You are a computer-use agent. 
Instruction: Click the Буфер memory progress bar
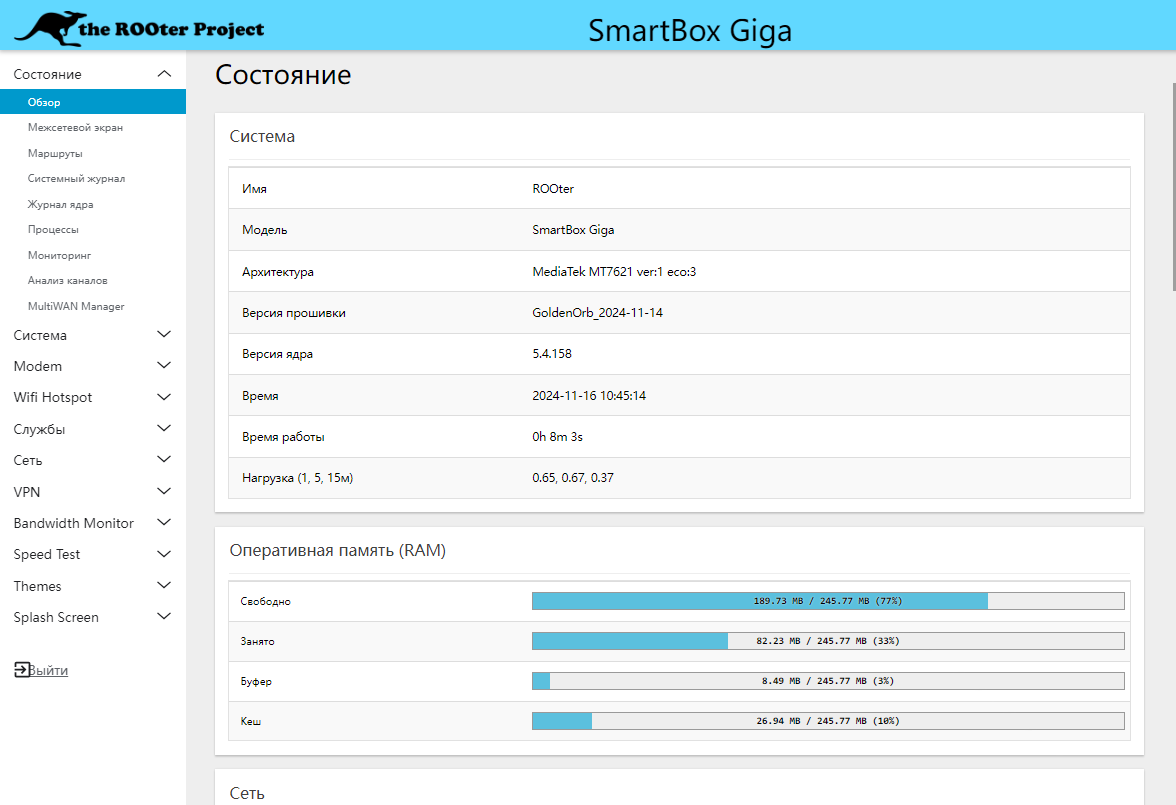tap(828, 681)
